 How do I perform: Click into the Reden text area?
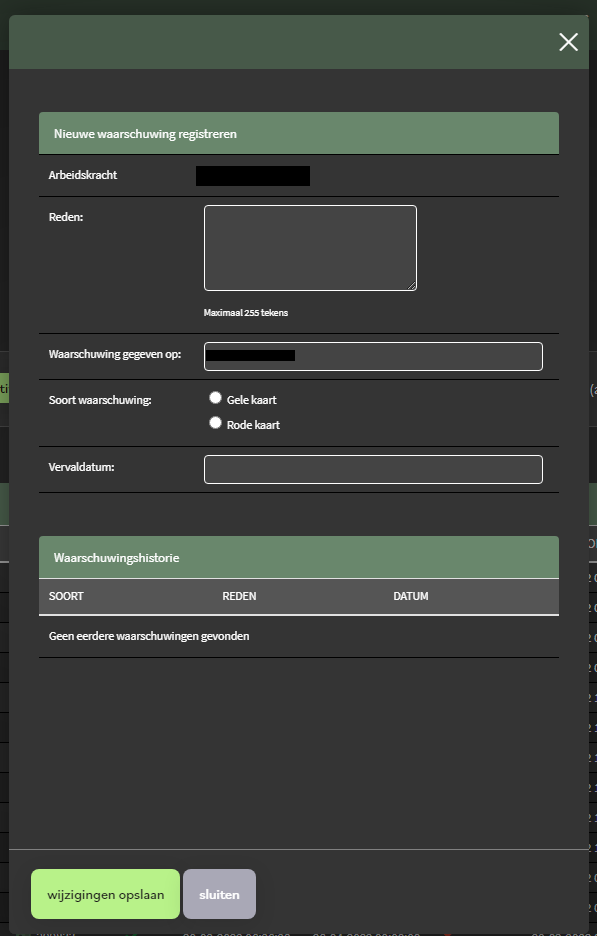pos(310,248)
